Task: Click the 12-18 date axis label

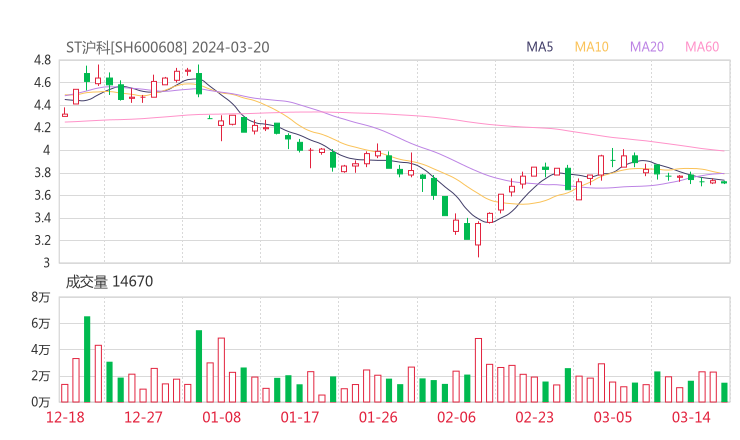Action: click(x=65, y=417)
